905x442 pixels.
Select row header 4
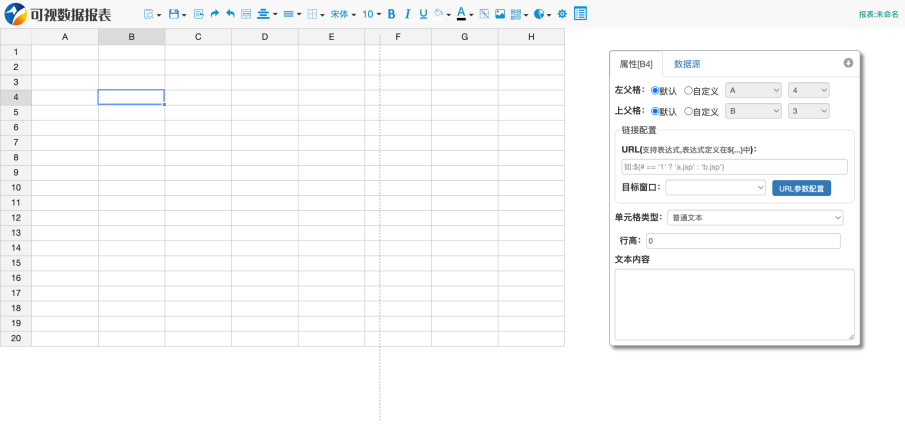tap(16, 97)
